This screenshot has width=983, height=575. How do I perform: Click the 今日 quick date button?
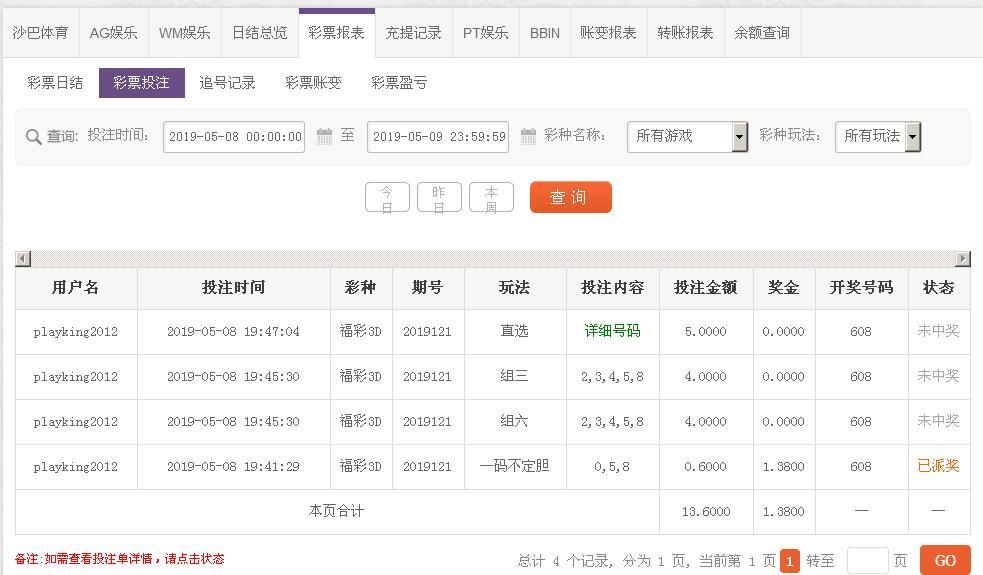[387, 198]
